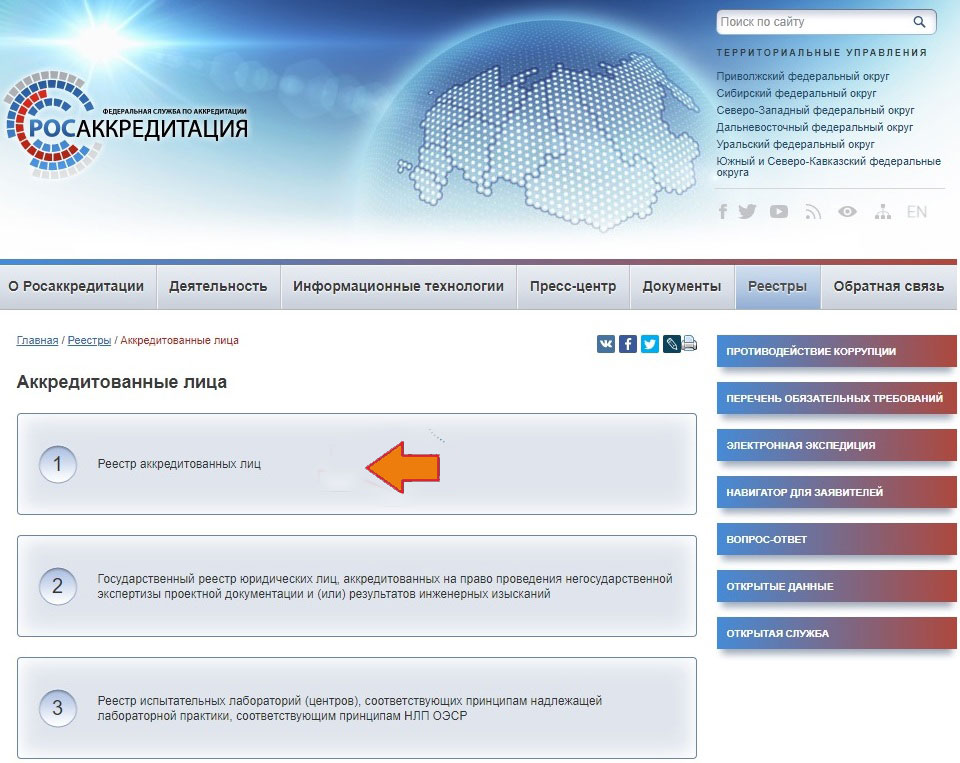Go to Главная breadcrumb link
Image resolution: width=960 pixels, height=763 pixels.
pos(37,340)
